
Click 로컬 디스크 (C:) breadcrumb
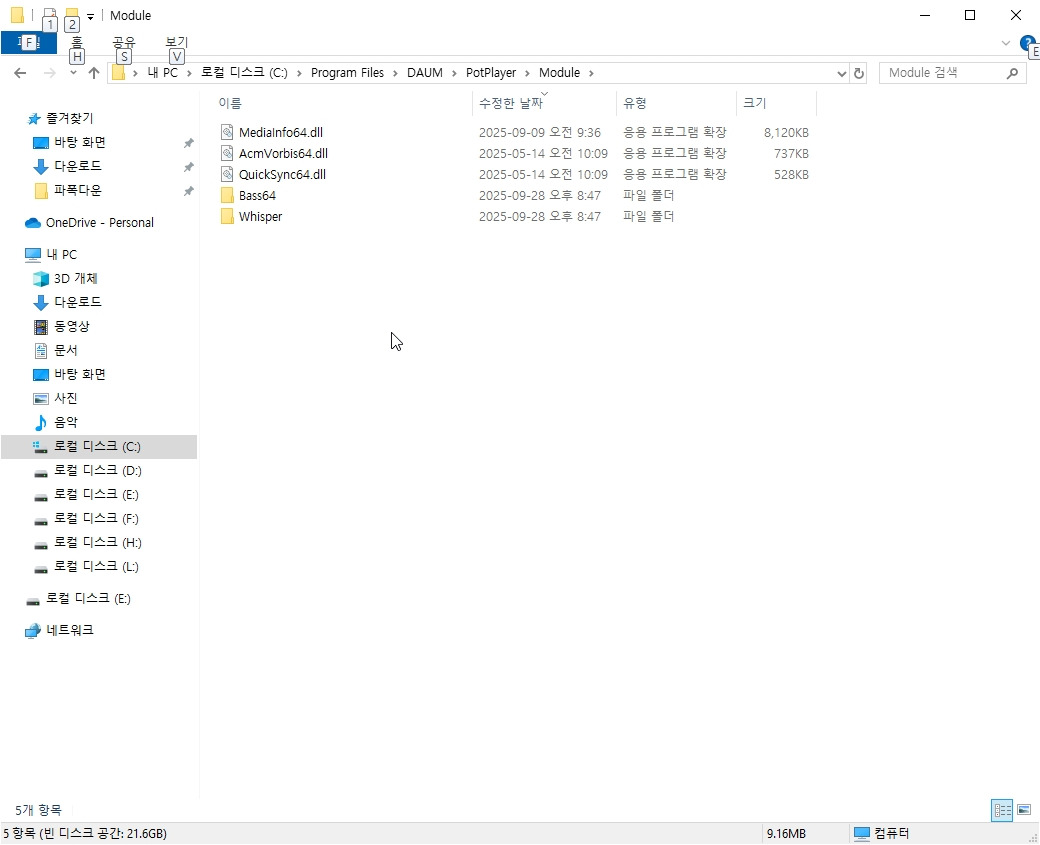pos(245,73)
